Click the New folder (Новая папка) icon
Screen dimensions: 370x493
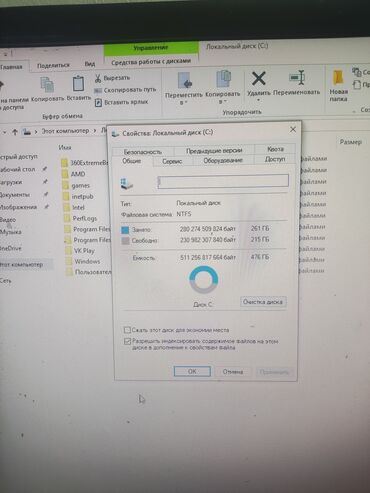tap(338, 78)
